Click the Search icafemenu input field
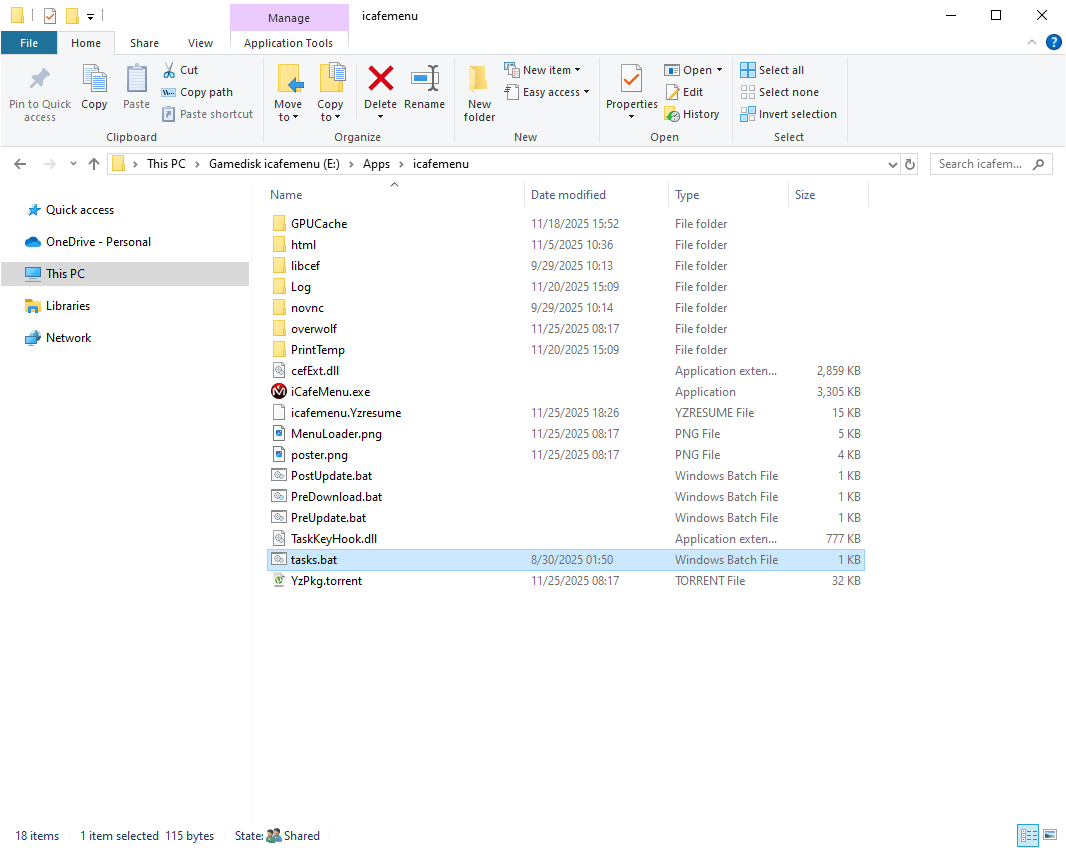Image resolution: width=1066 pixels, height=848 pixels. tap(980, 164)
